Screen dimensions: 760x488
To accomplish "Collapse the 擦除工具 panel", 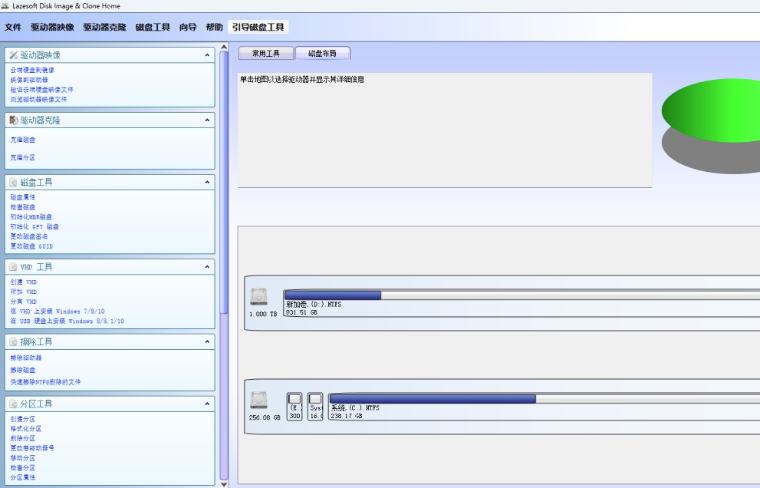I will click(207, 342).
